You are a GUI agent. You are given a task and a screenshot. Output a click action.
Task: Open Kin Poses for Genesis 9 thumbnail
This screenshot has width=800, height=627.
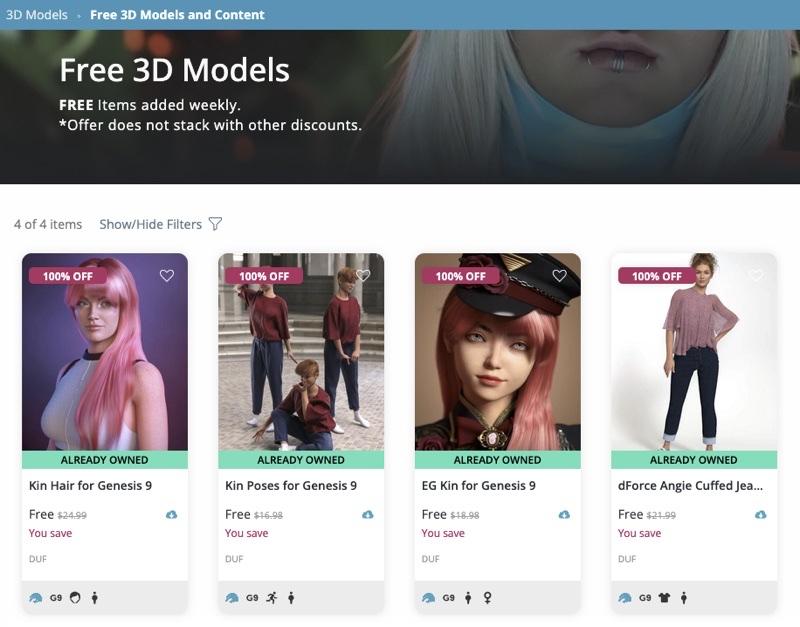tap(301, 352)
